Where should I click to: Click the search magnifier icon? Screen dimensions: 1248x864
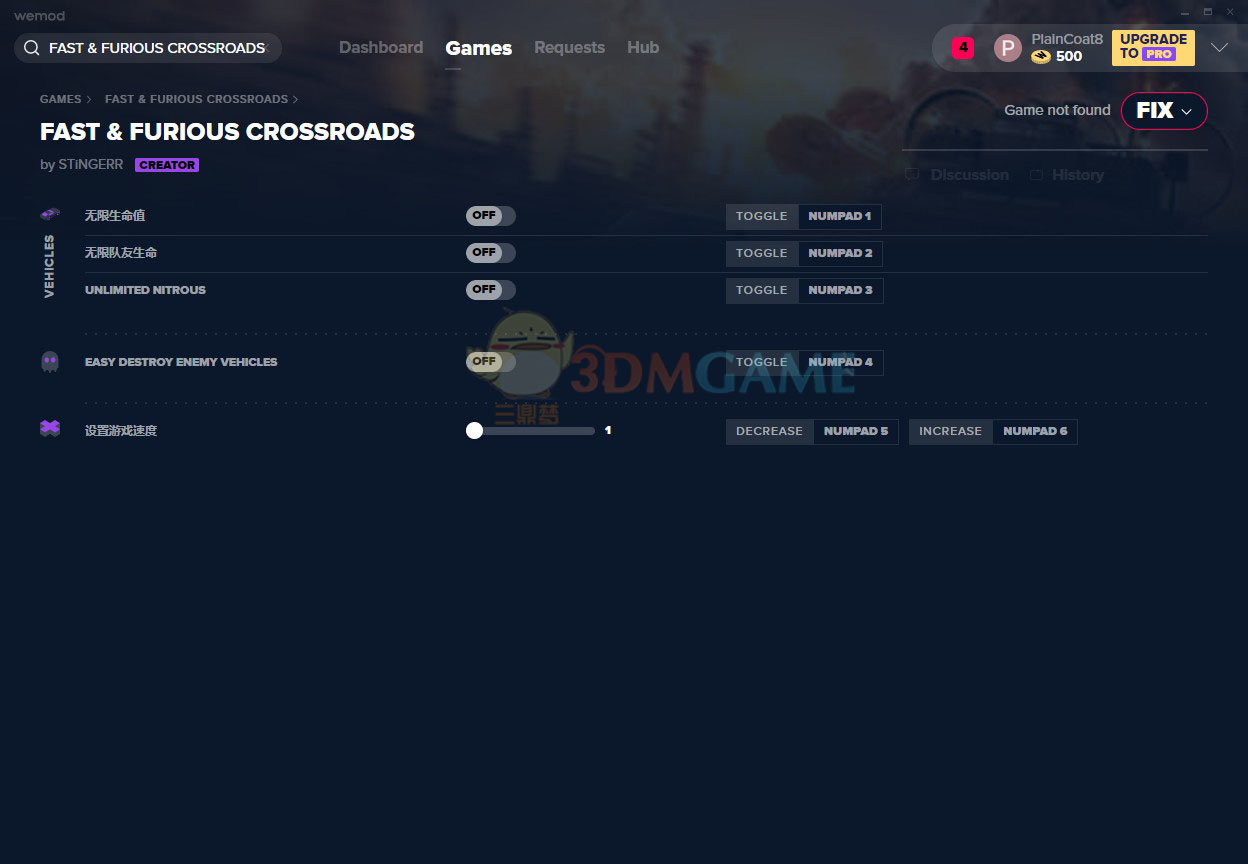pos(32,48)
